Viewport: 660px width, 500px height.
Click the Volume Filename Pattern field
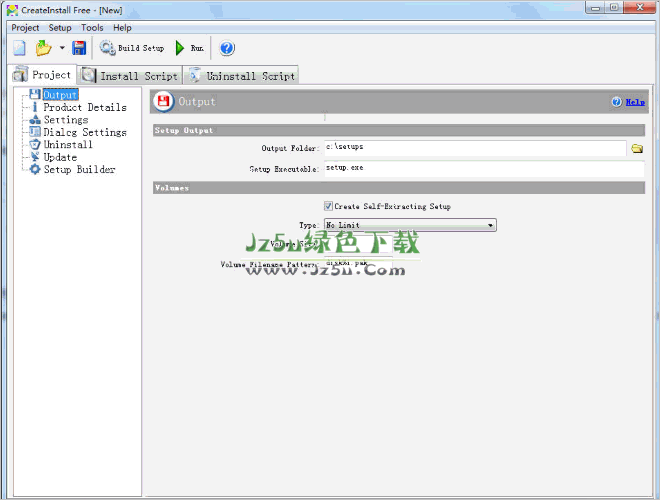[x=358, y=263]
